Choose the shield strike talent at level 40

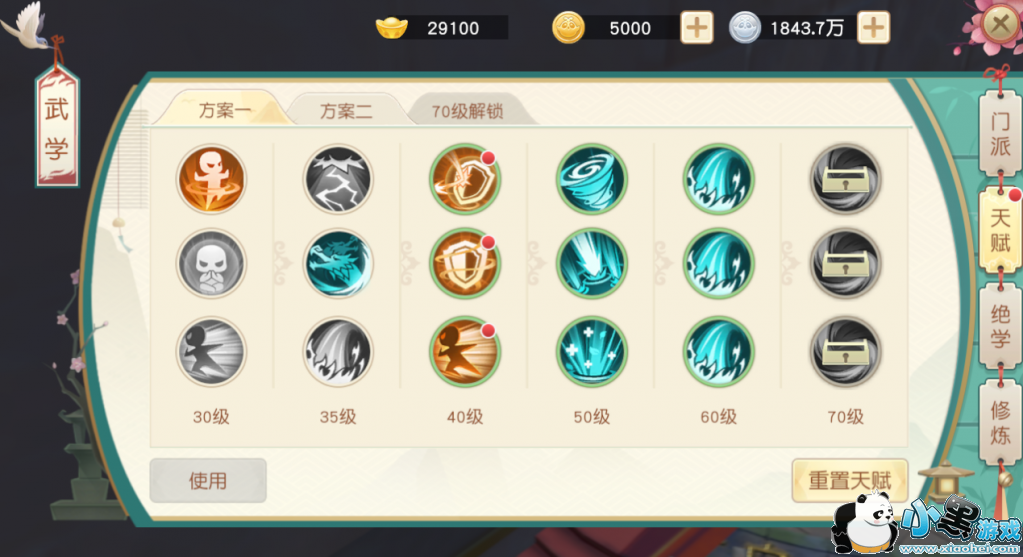[x=465, y=179]
